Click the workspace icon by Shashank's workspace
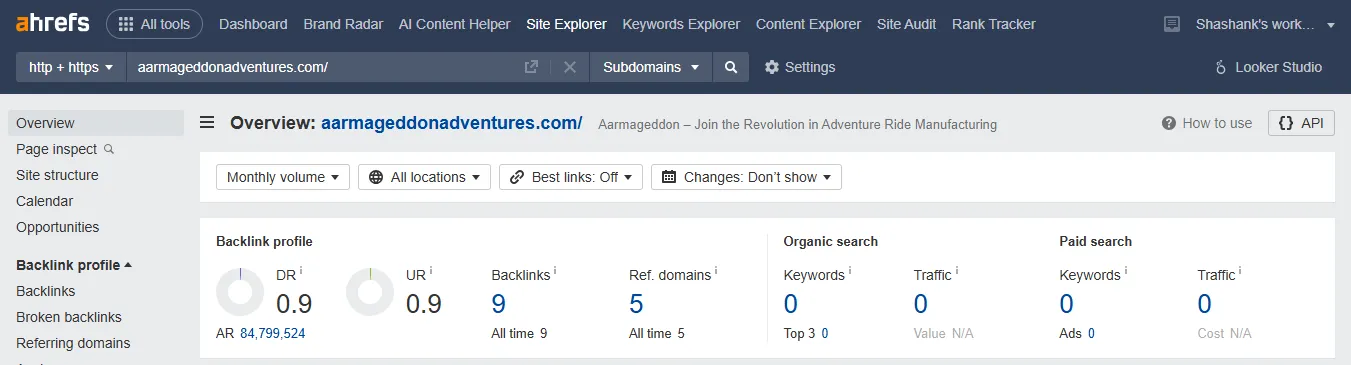 1172,24
